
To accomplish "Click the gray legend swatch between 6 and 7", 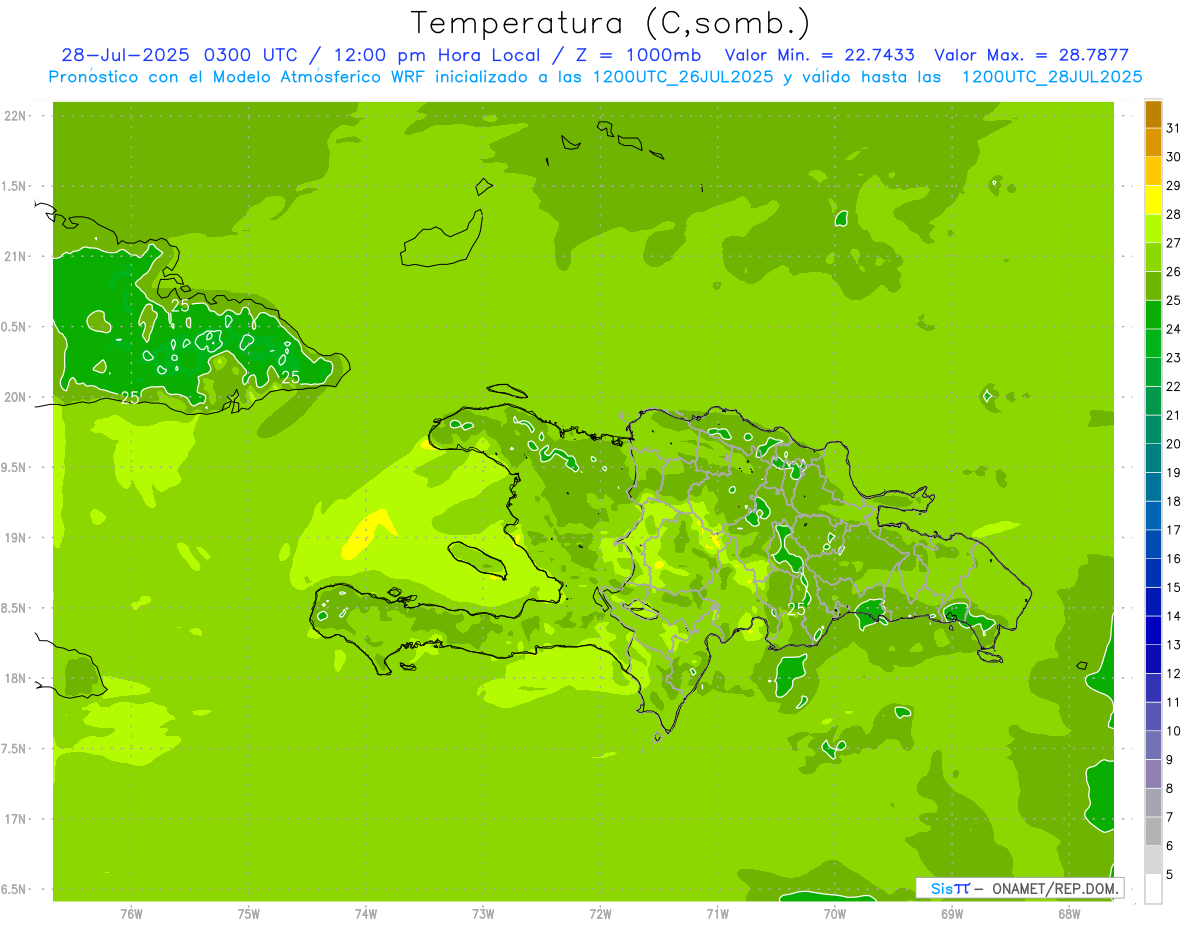I will pos(1153,831).
